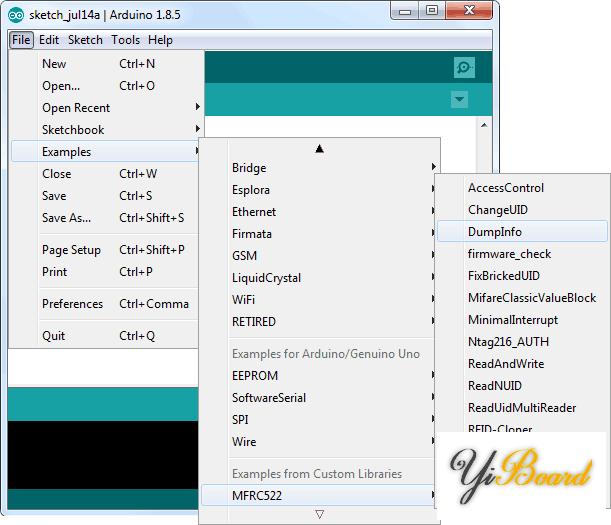Open the Help menu
Image resolution: width=611 pixels, height=525 pixels.
coord(160,40)
